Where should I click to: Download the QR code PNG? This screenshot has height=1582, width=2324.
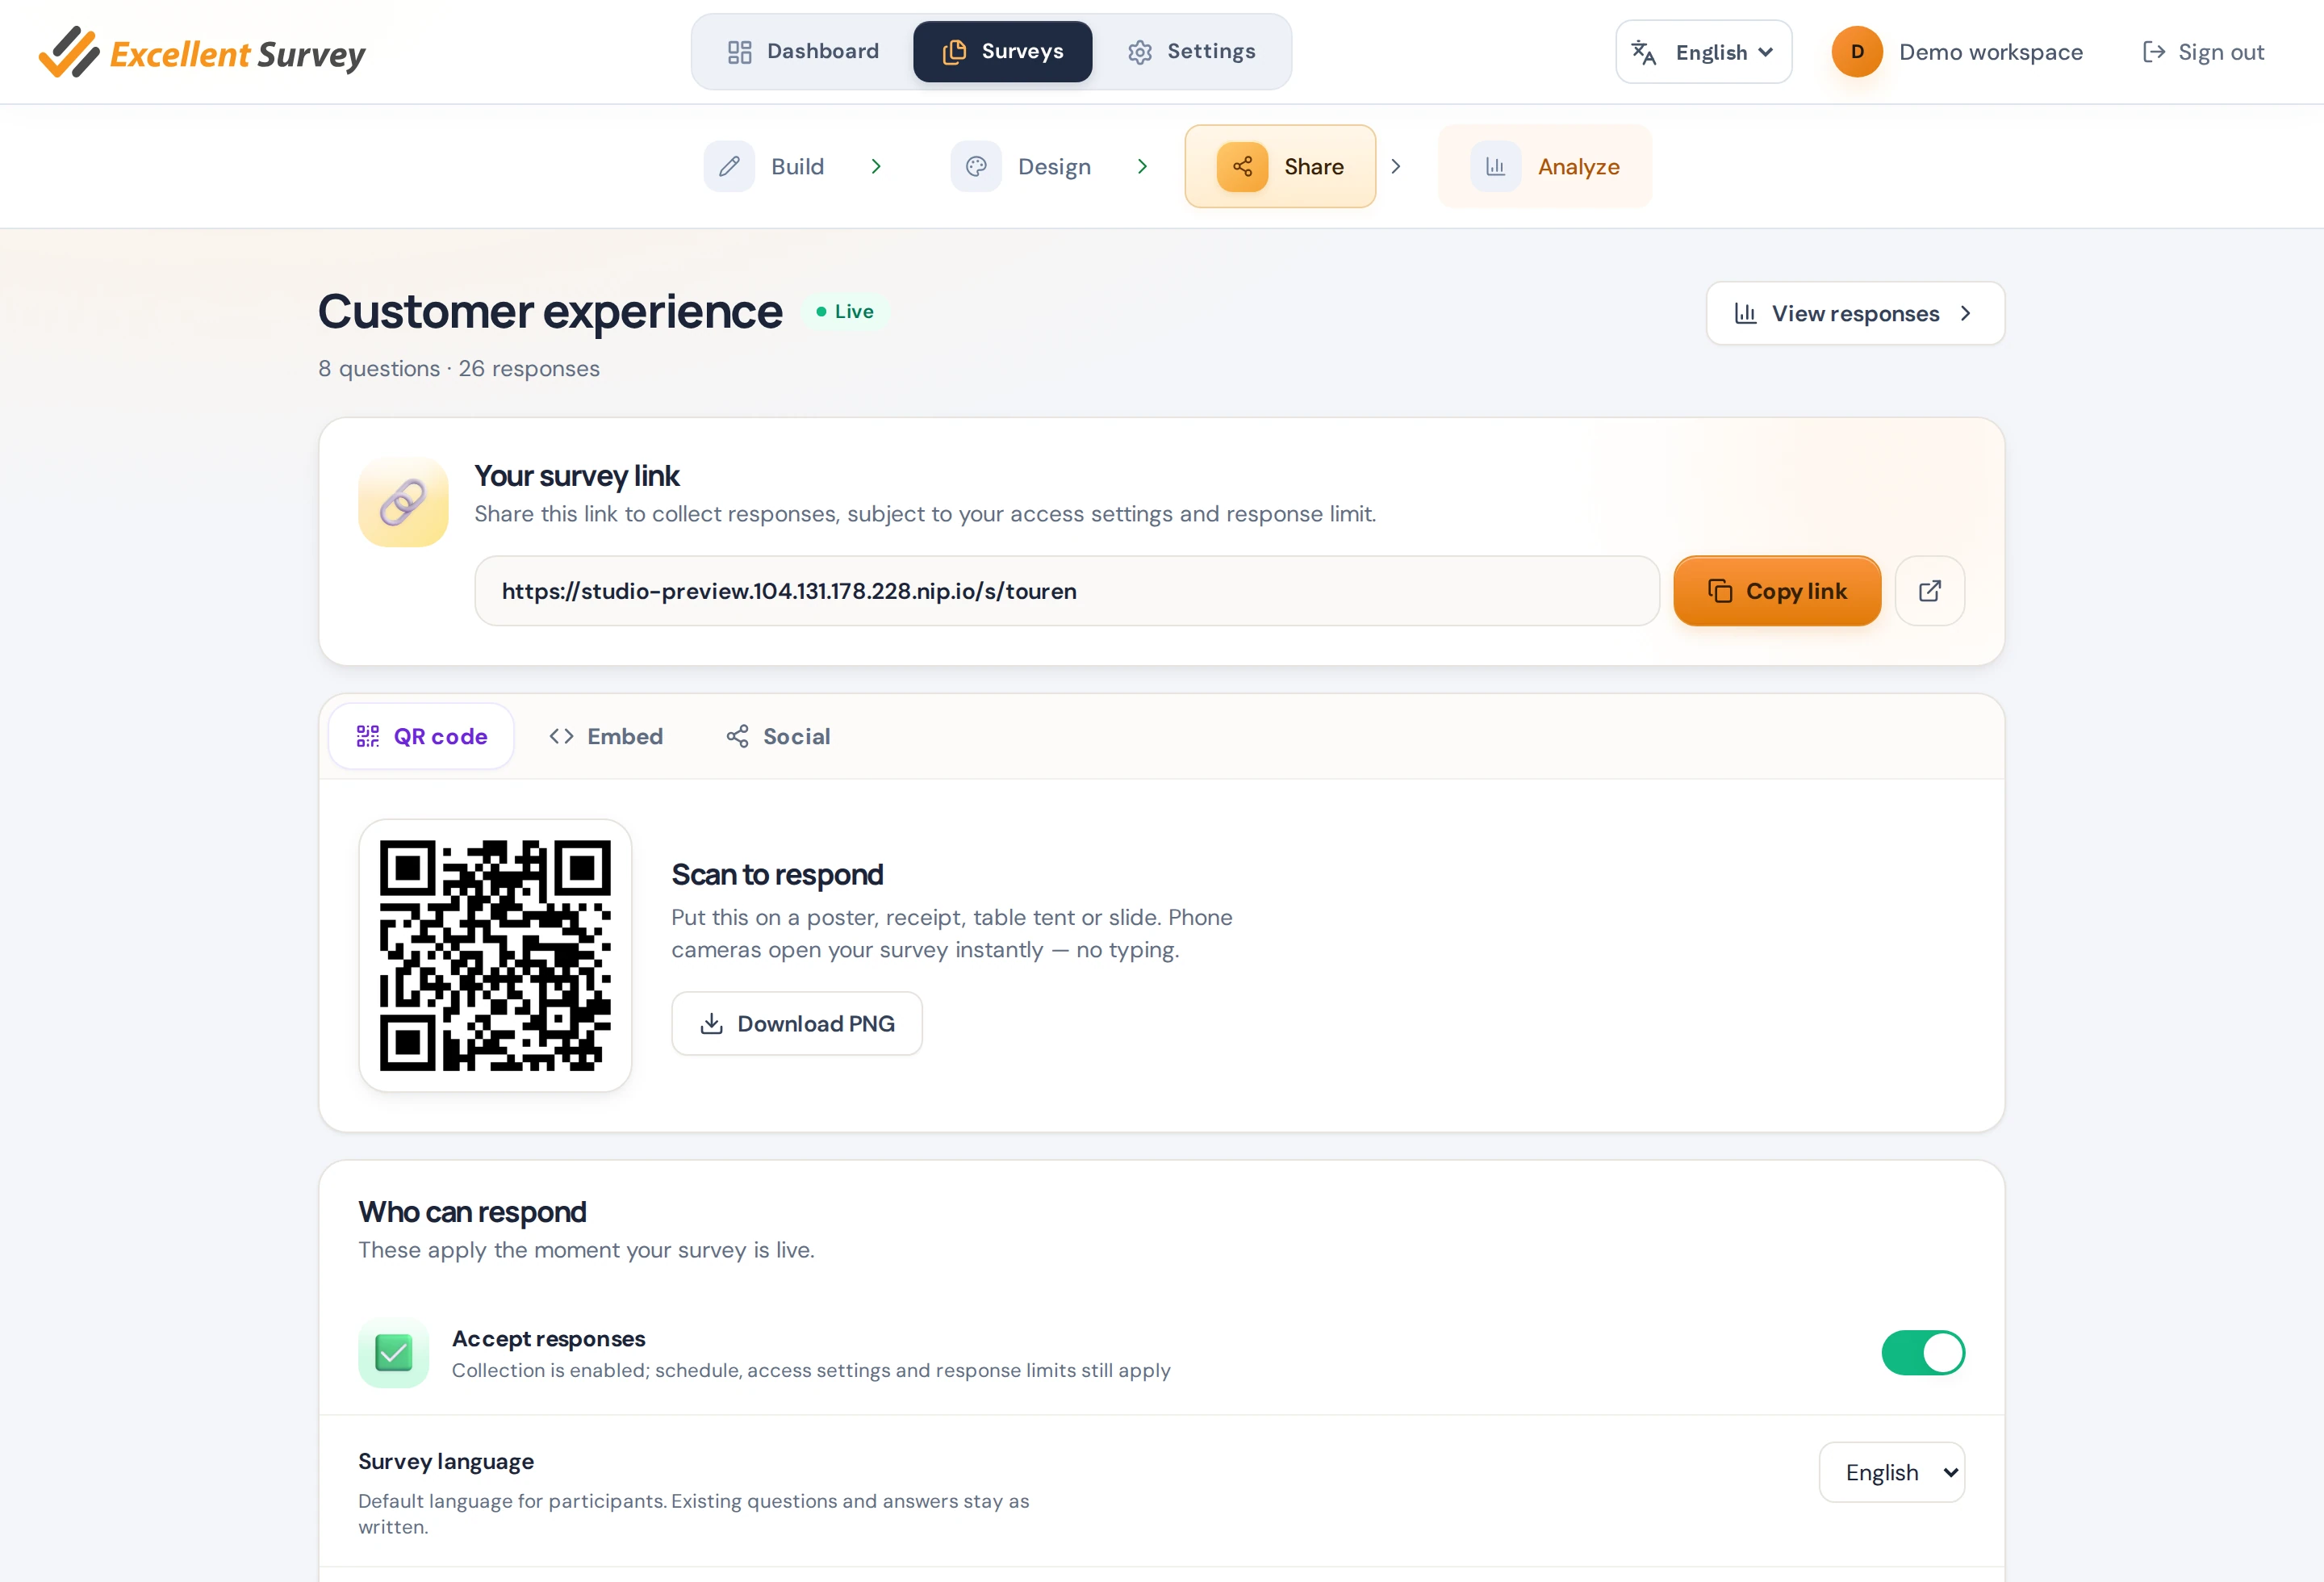[x=796, y=1023]
